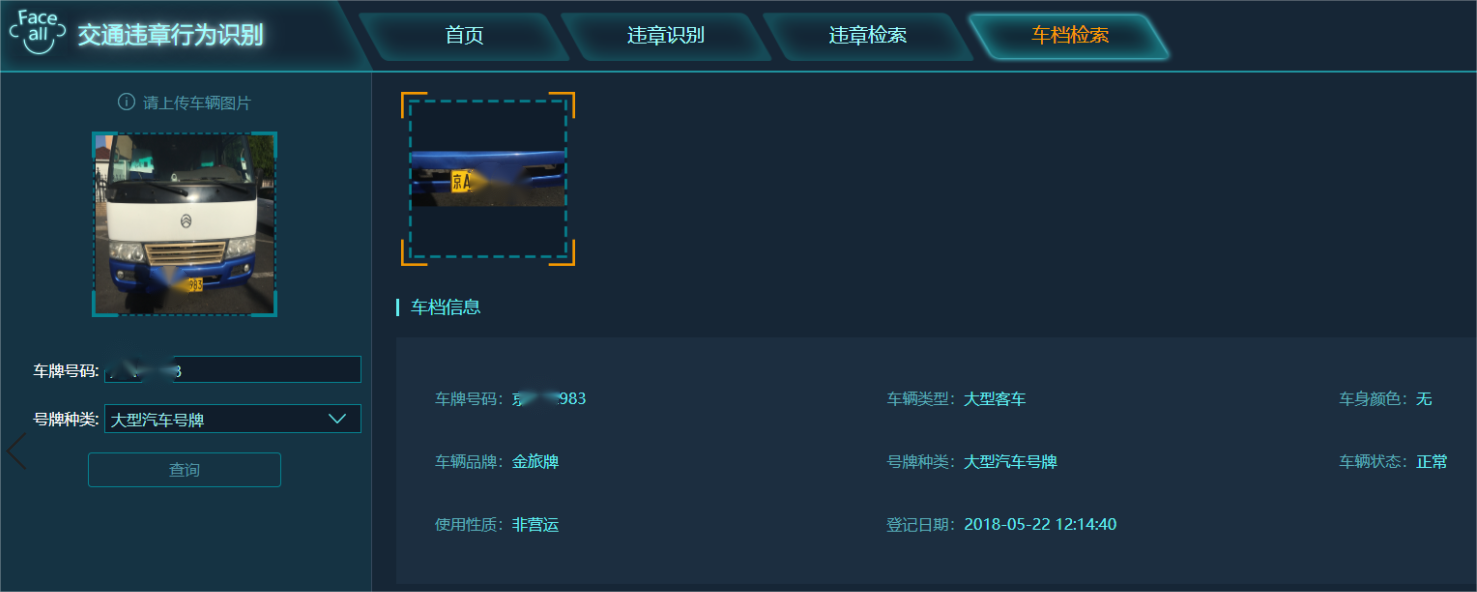Click the 车档信息 section header
The height and width of the screenshot is (592, 1477).
446,307
